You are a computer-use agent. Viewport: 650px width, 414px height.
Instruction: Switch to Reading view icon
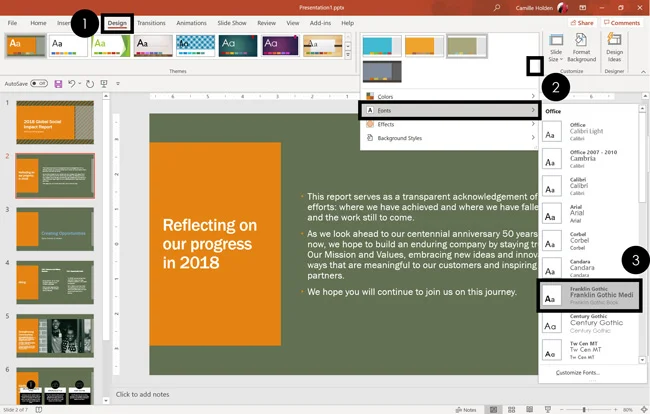click(529, 409)
